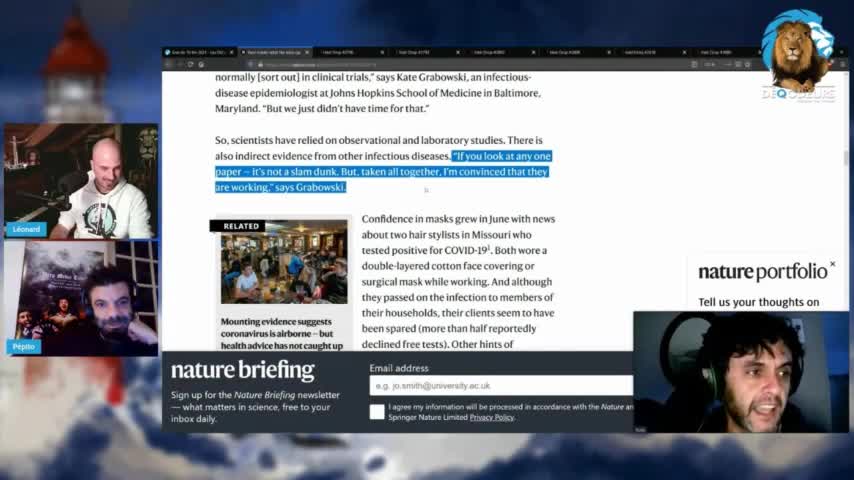Open the Related article restaurant thumbnail

click(x=284, y=262)
